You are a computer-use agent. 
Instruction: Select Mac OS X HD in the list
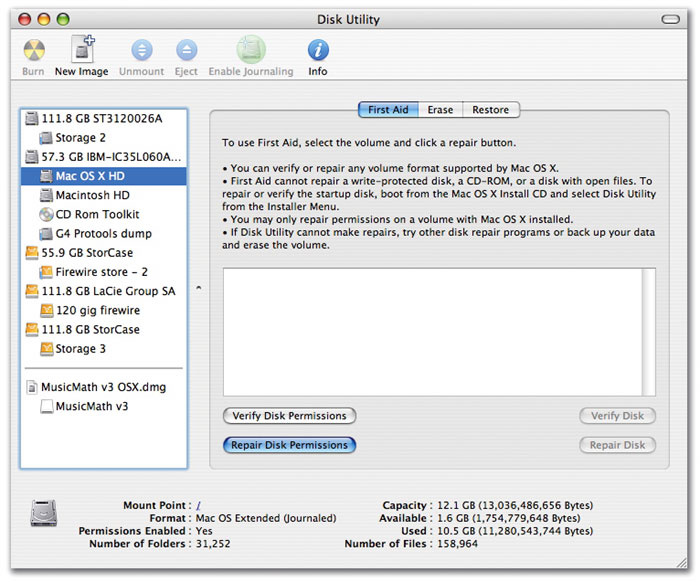pos(90,176)
